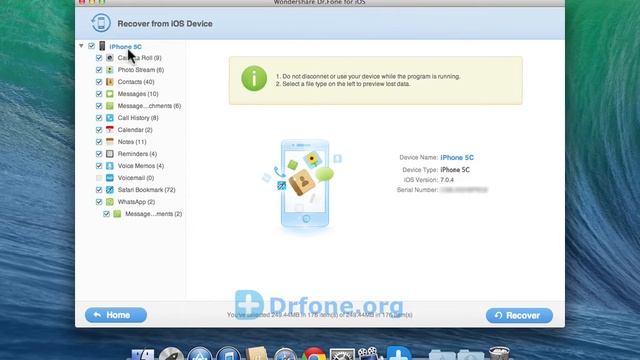
Task: Select "Photo Stream (6)" label
Action: click(x=141, y=70)
